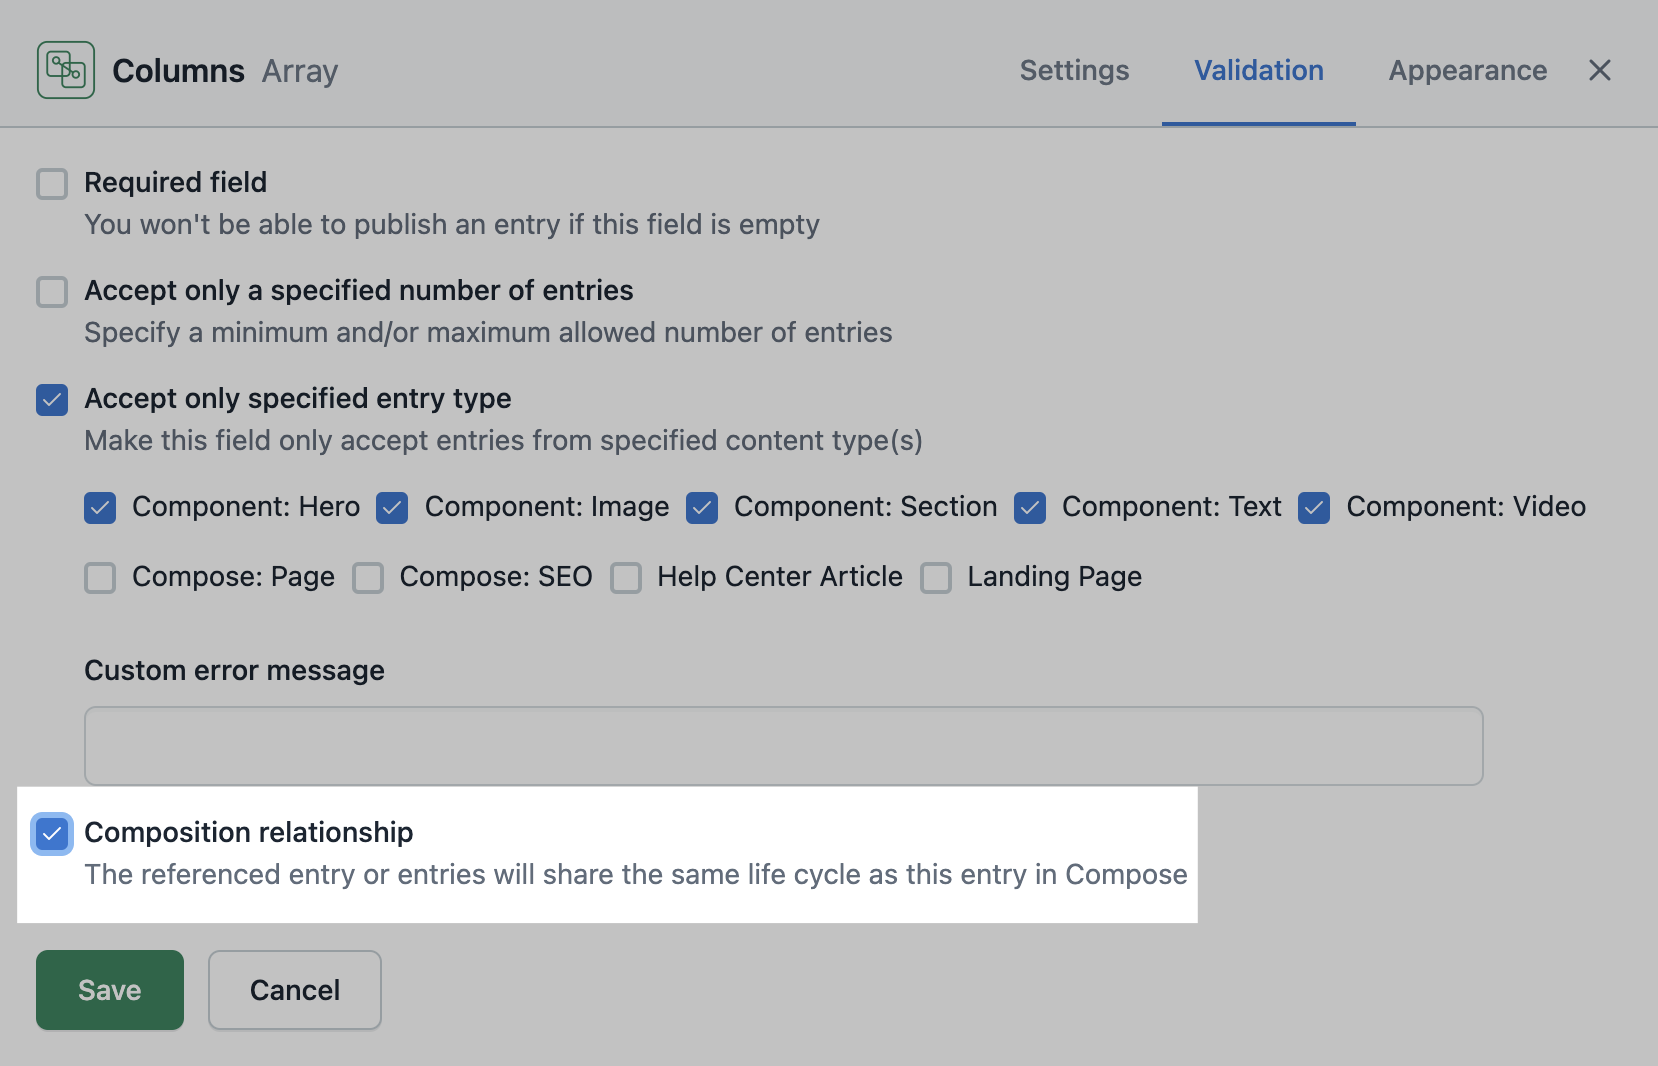This screenshot has height=1066, width=1658.
Task: Check the Compose: Page entry type
Action: 99,578
